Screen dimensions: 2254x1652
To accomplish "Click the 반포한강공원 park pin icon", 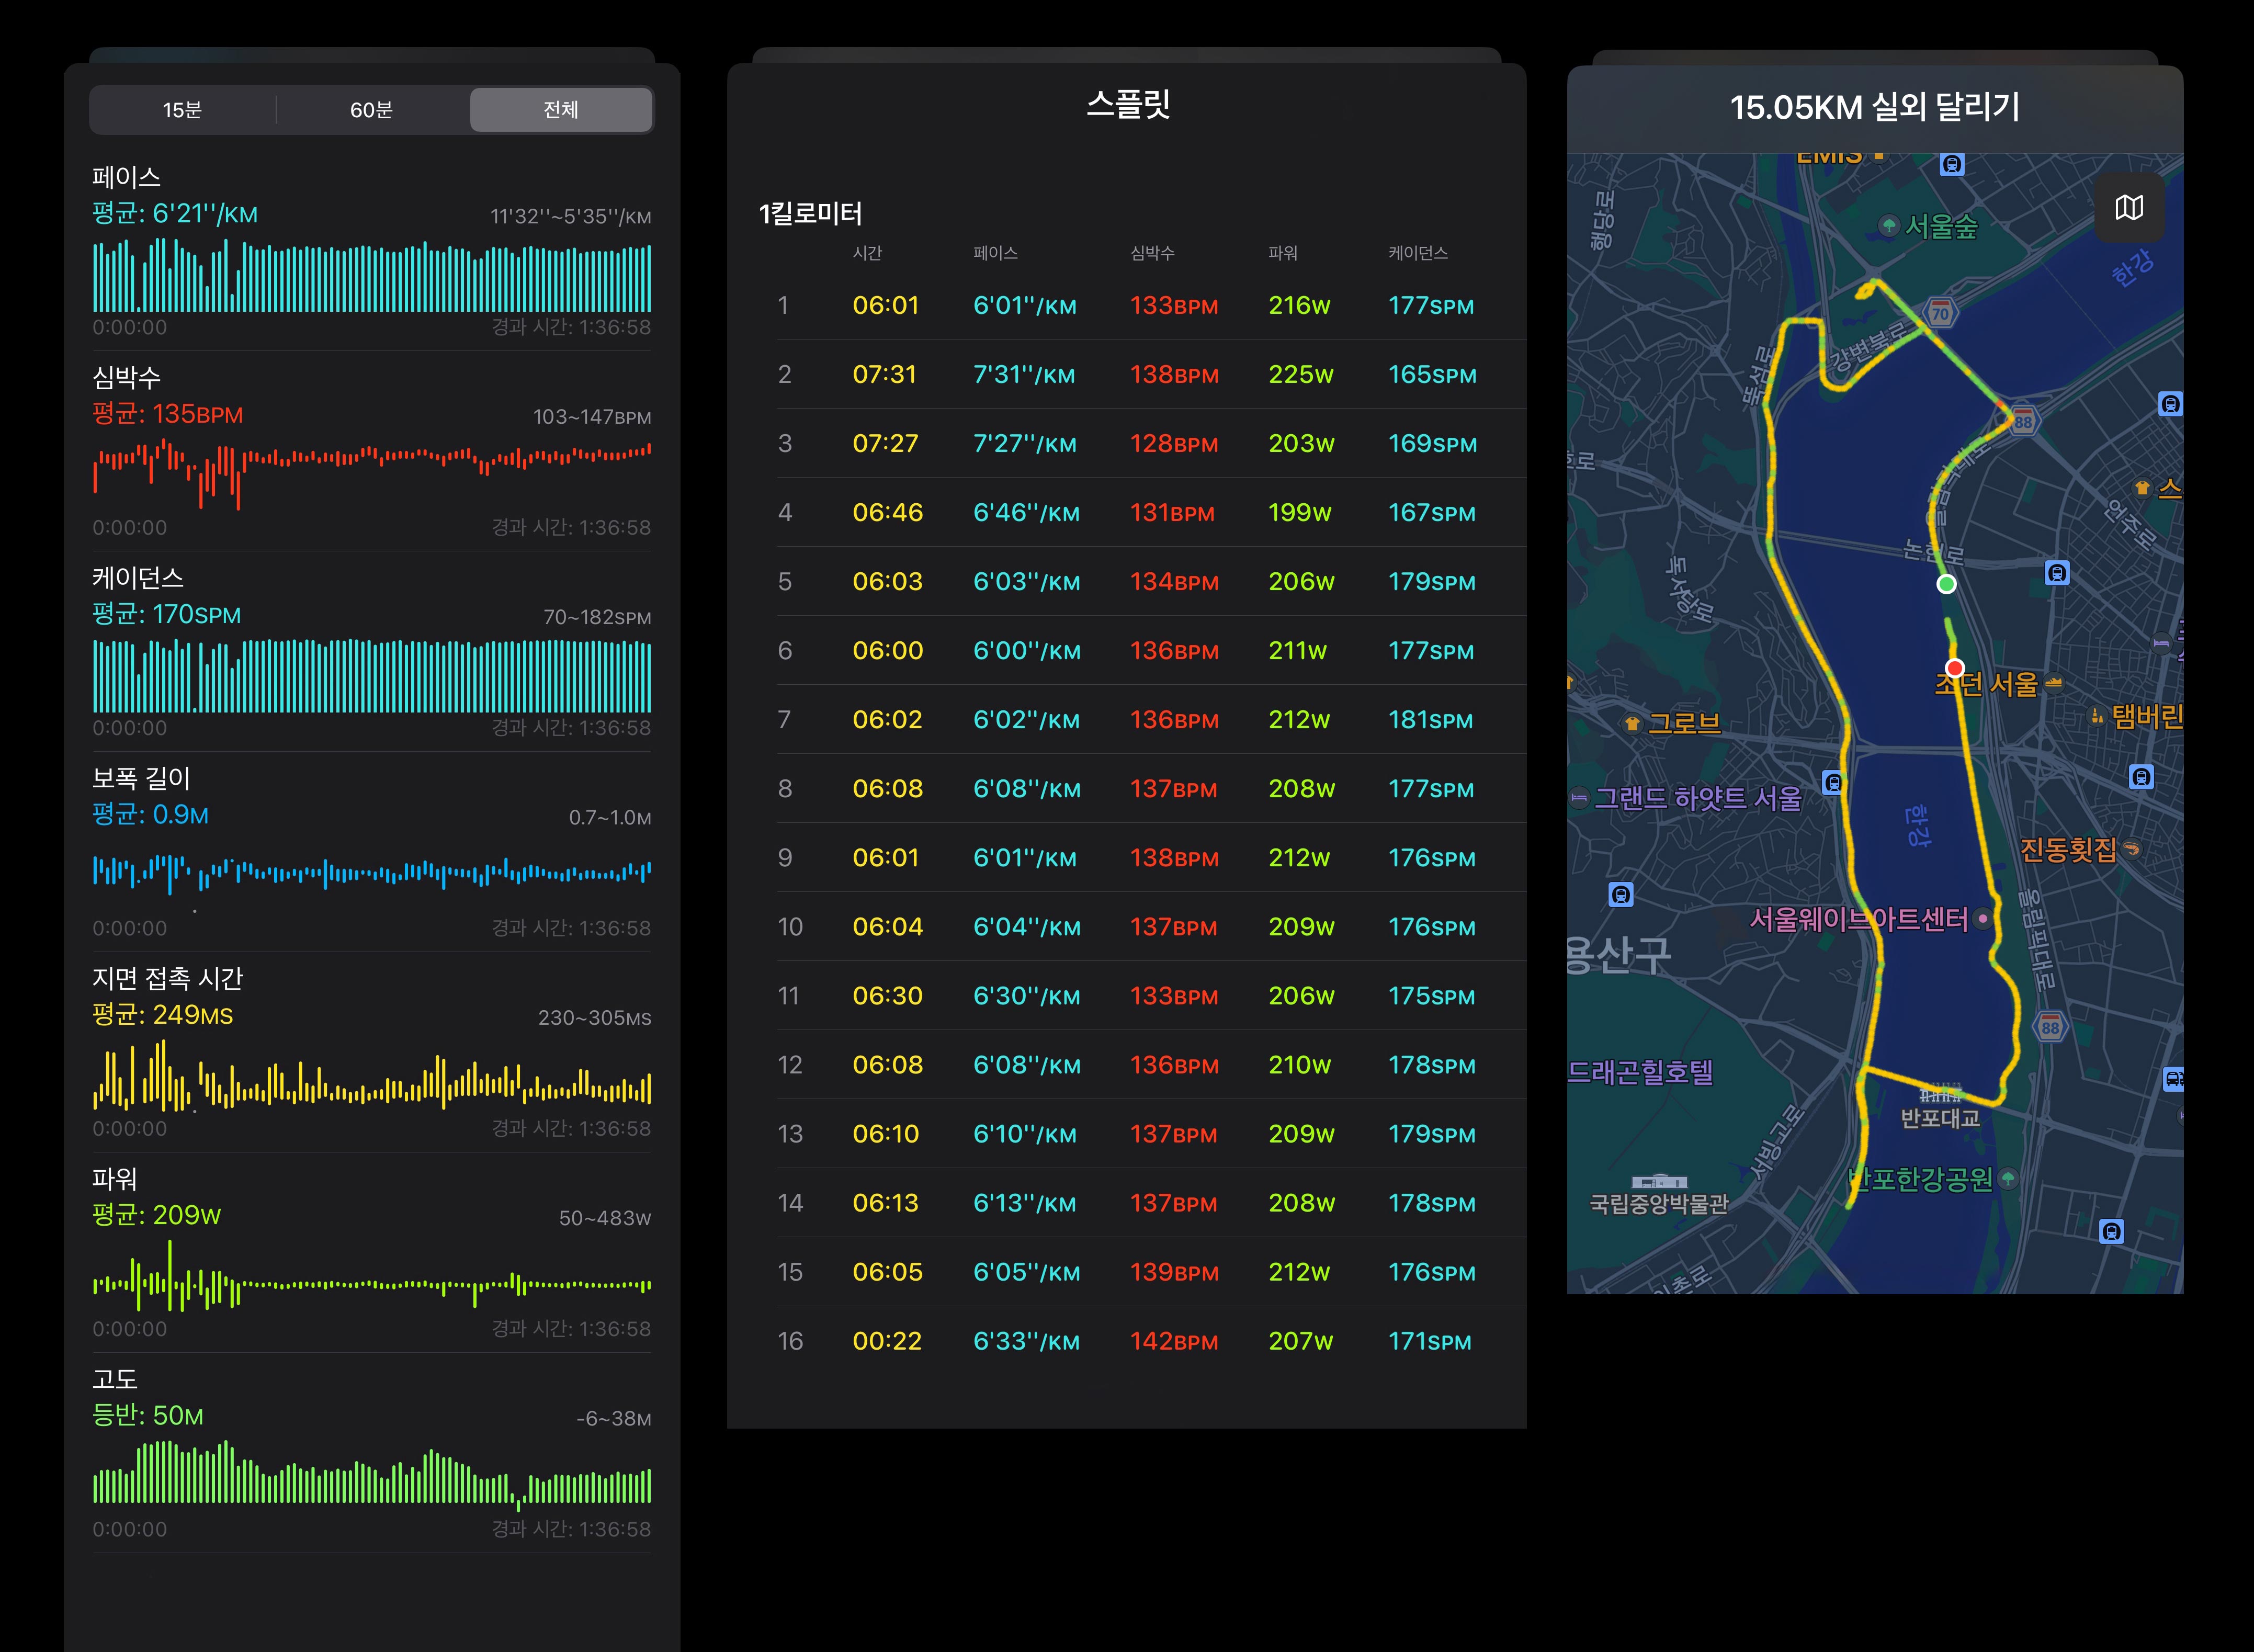I will pos(2007,1179).
